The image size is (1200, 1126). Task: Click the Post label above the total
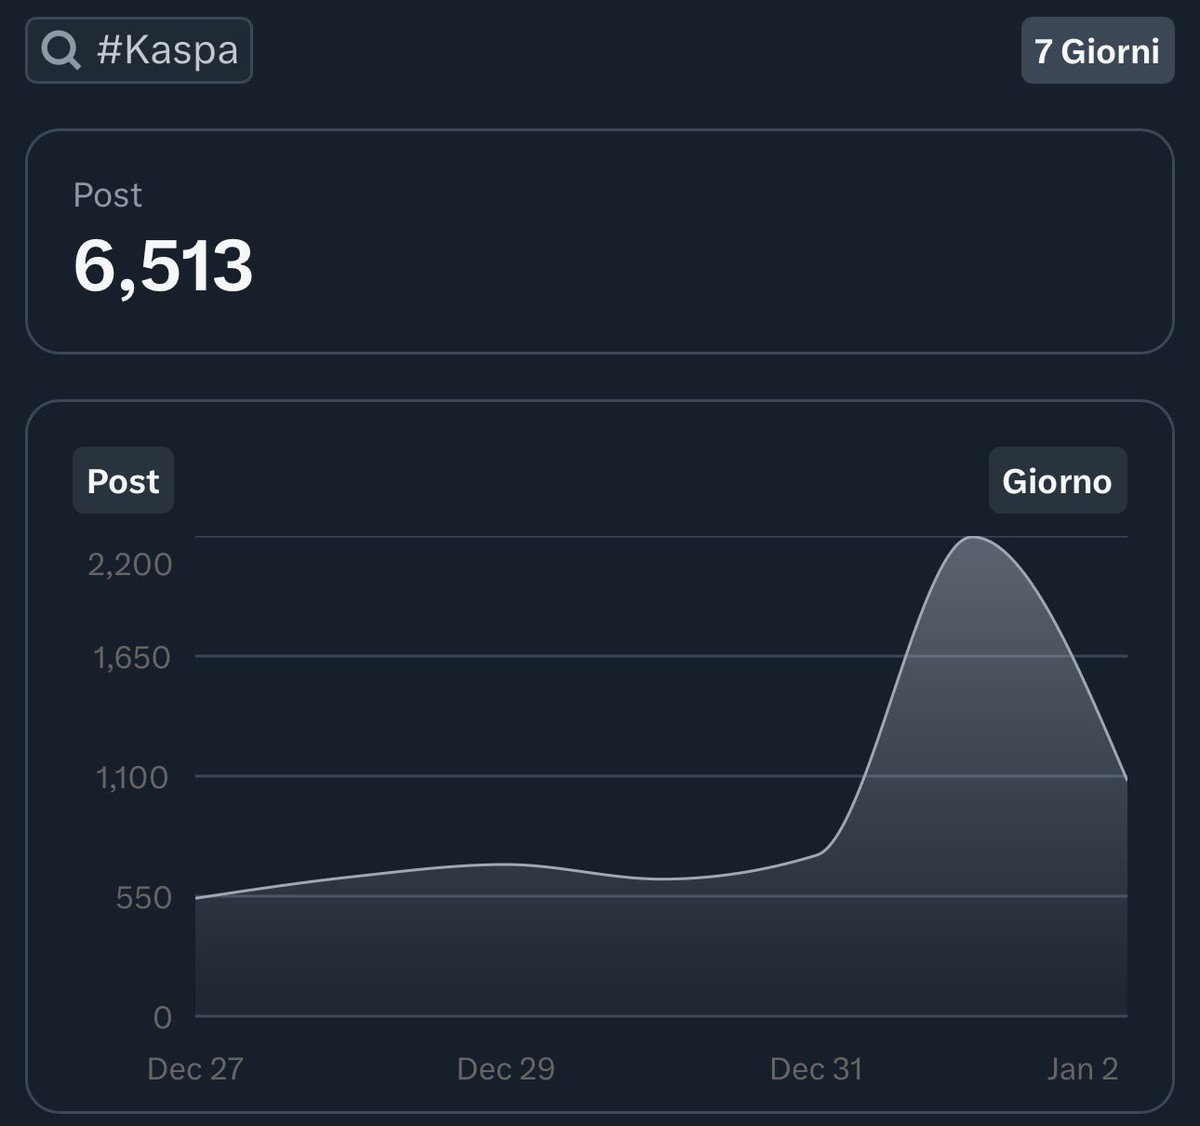(x=106, y=195)
